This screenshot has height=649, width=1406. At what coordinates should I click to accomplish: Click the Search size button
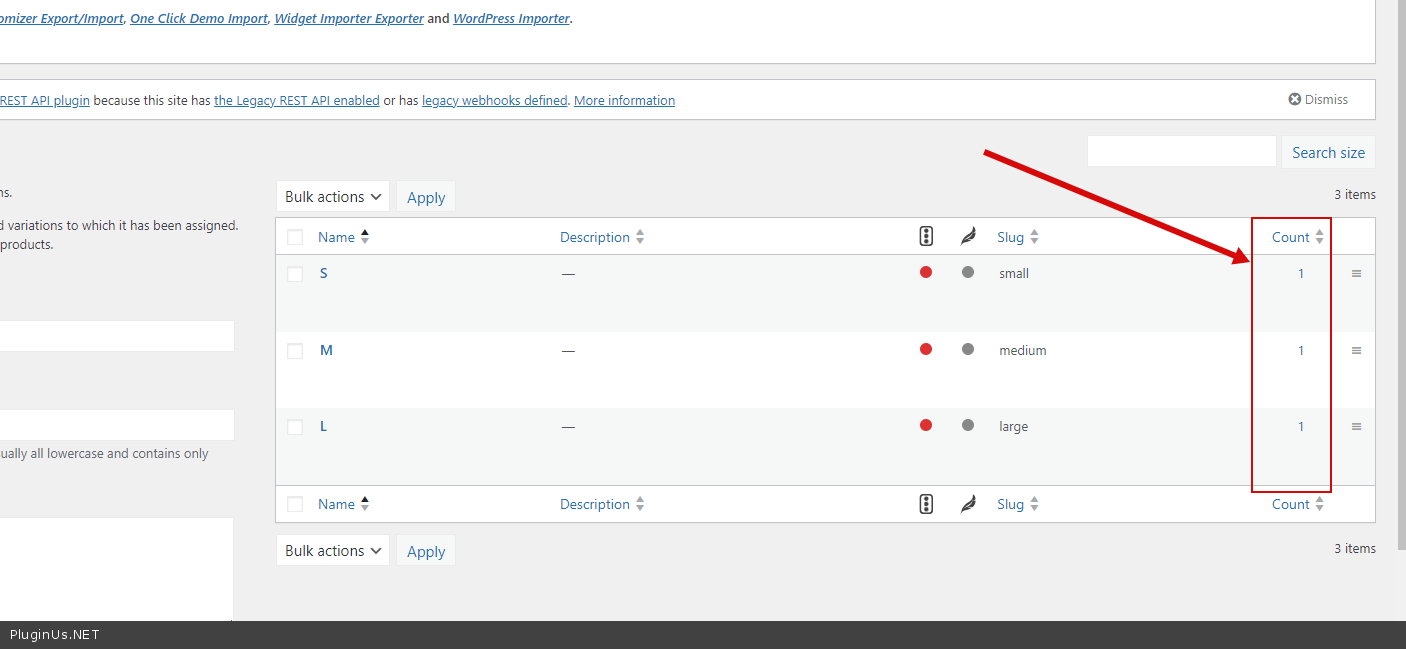tap(1327, 153)
